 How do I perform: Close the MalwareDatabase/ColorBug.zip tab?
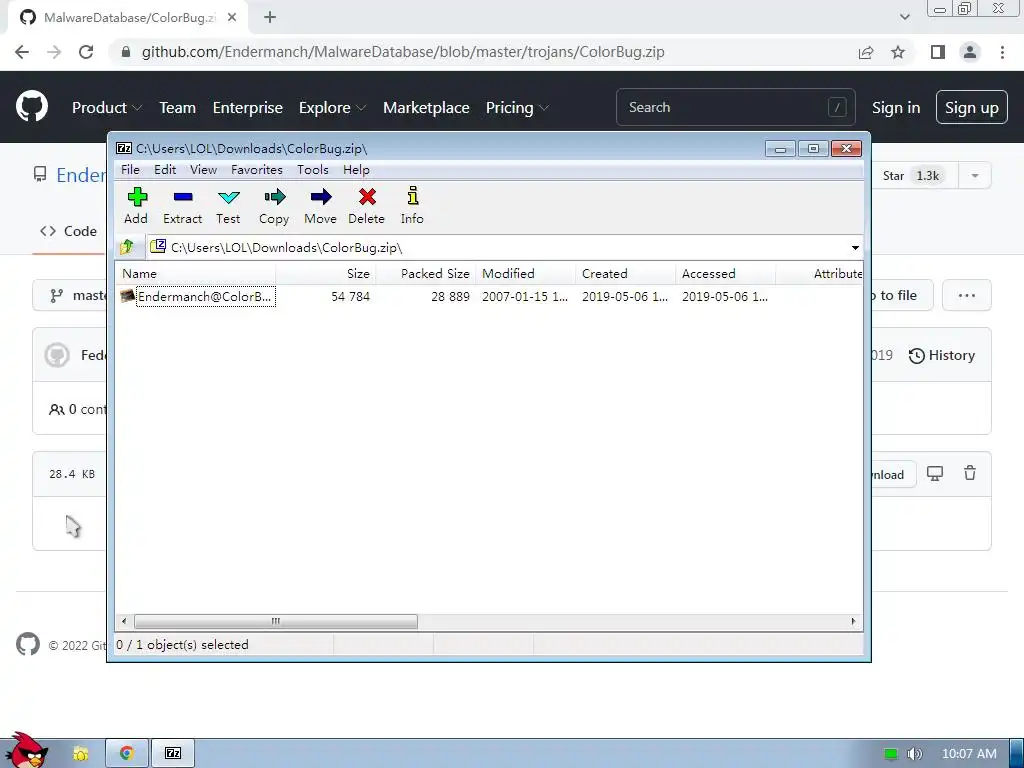[x=232, y=18]
